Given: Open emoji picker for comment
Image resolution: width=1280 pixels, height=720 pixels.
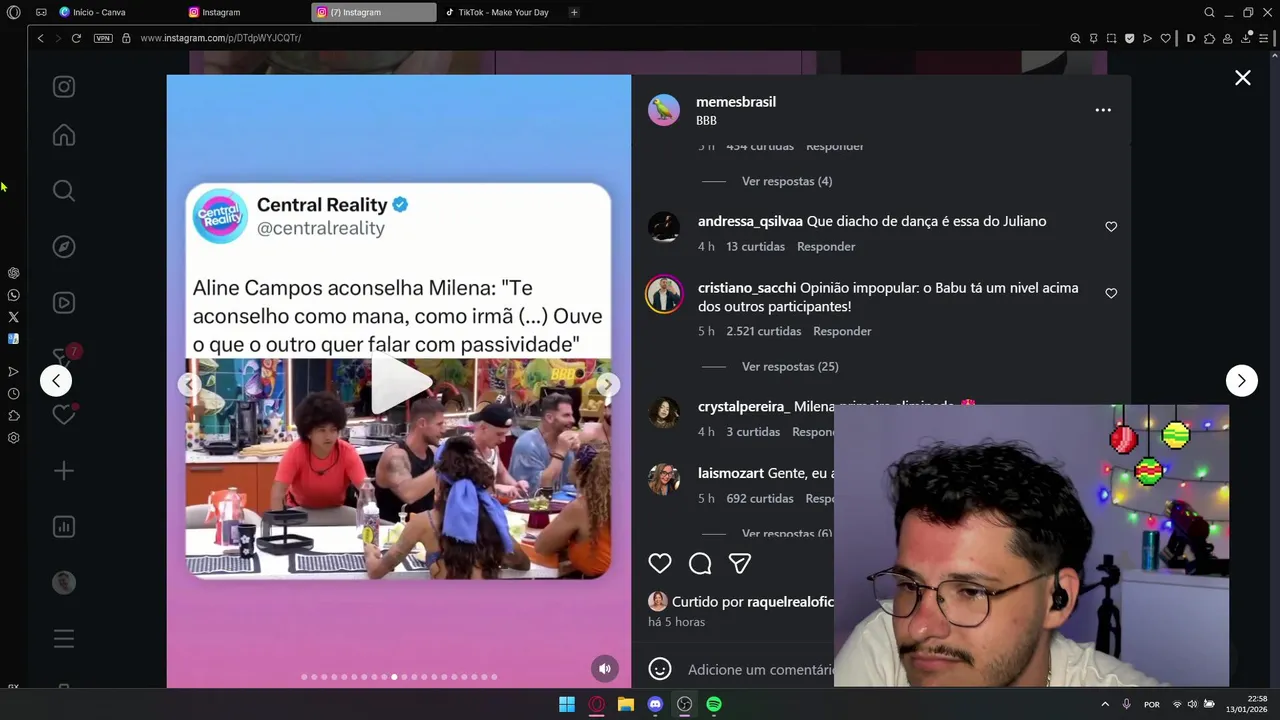Looking at the screenshot, I should coord(660,669).
